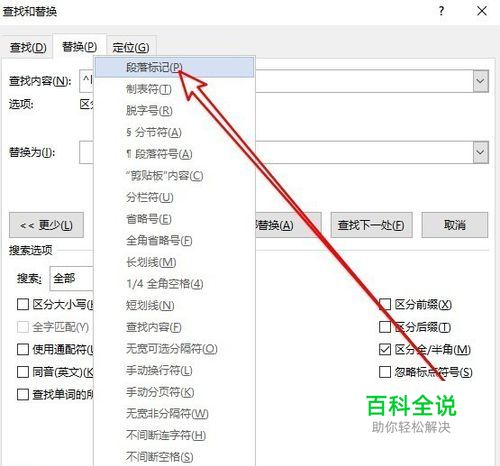The image size is (500, 466).
Task: Enable 忽略标点符号(S) checkbox
Action: point(385,372)
